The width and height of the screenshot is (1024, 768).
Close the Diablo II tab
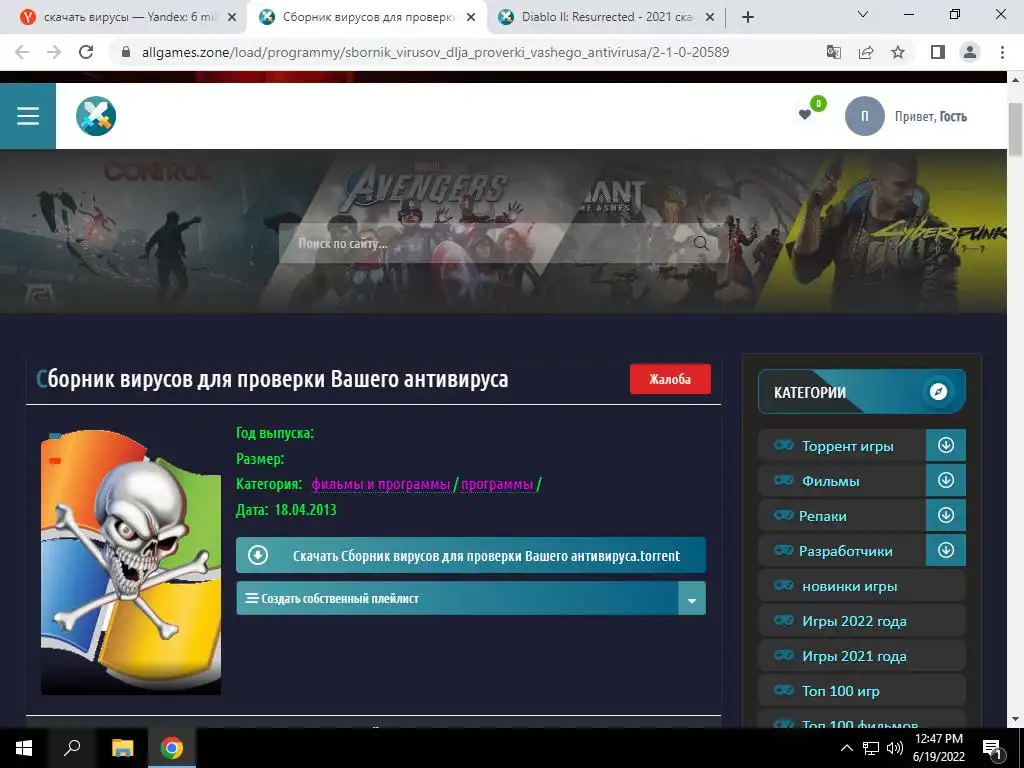click(x=711, y=18)
